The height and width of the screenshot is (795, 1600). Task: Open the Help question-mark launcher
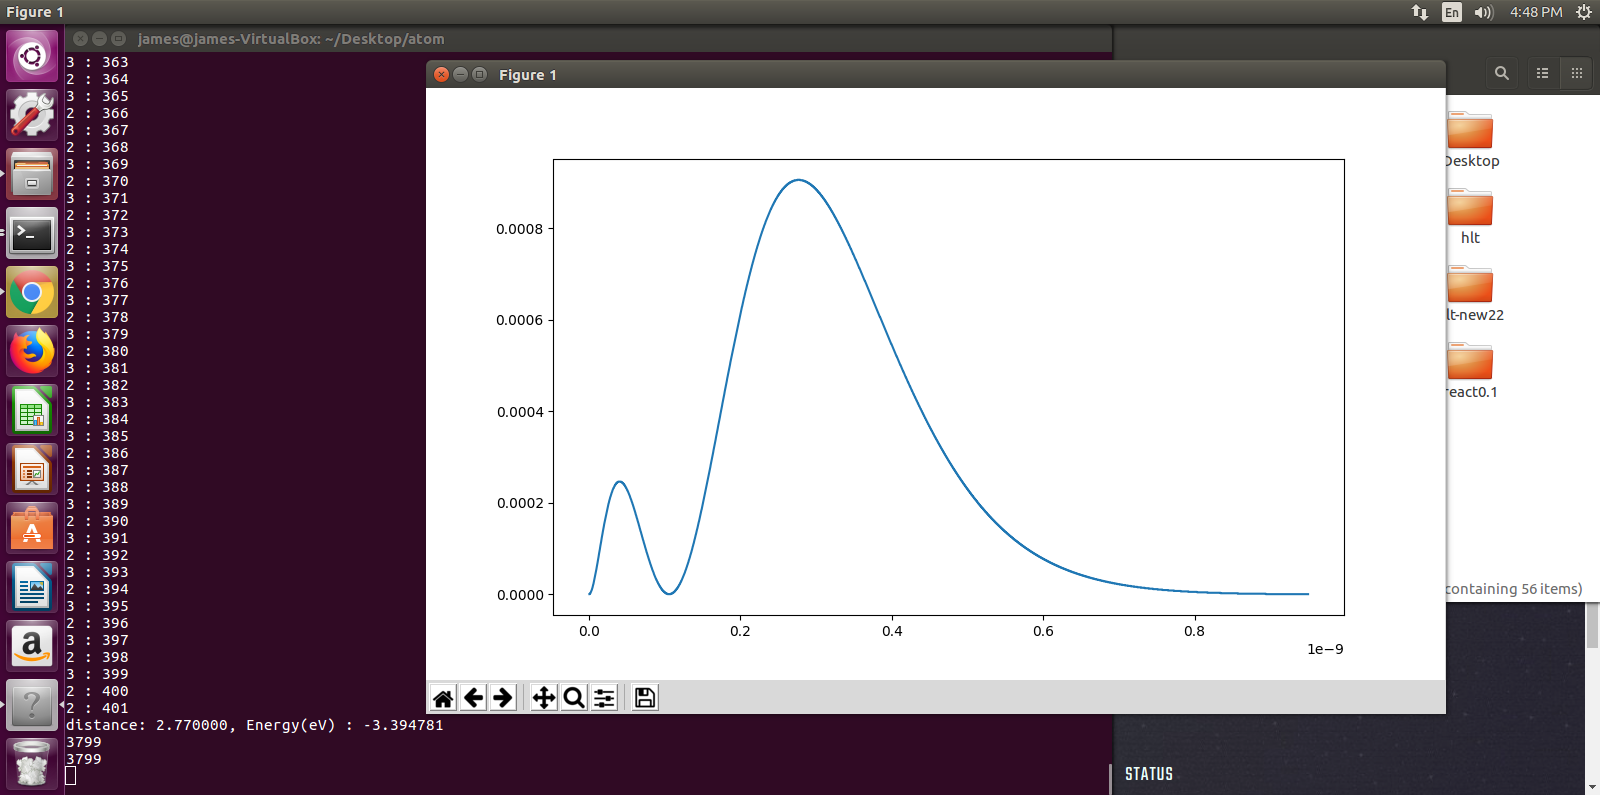[x=32, y=705]
